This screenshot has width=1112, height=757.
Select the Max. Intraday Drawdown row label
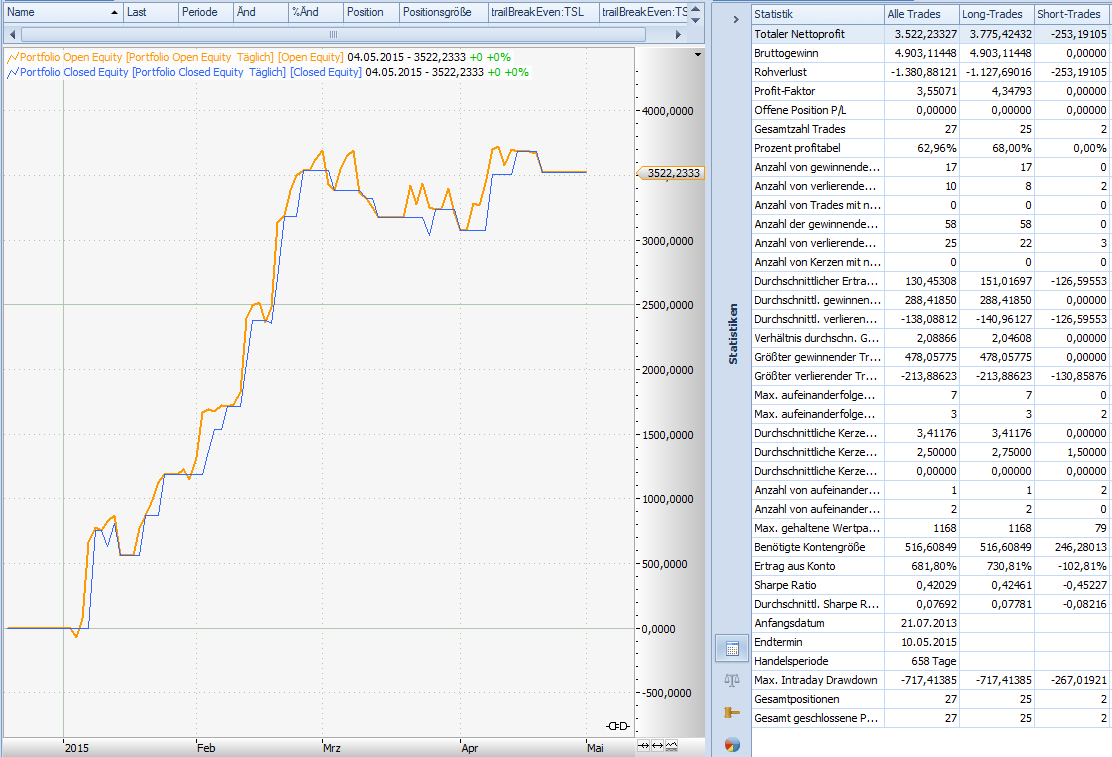[816, 680]
